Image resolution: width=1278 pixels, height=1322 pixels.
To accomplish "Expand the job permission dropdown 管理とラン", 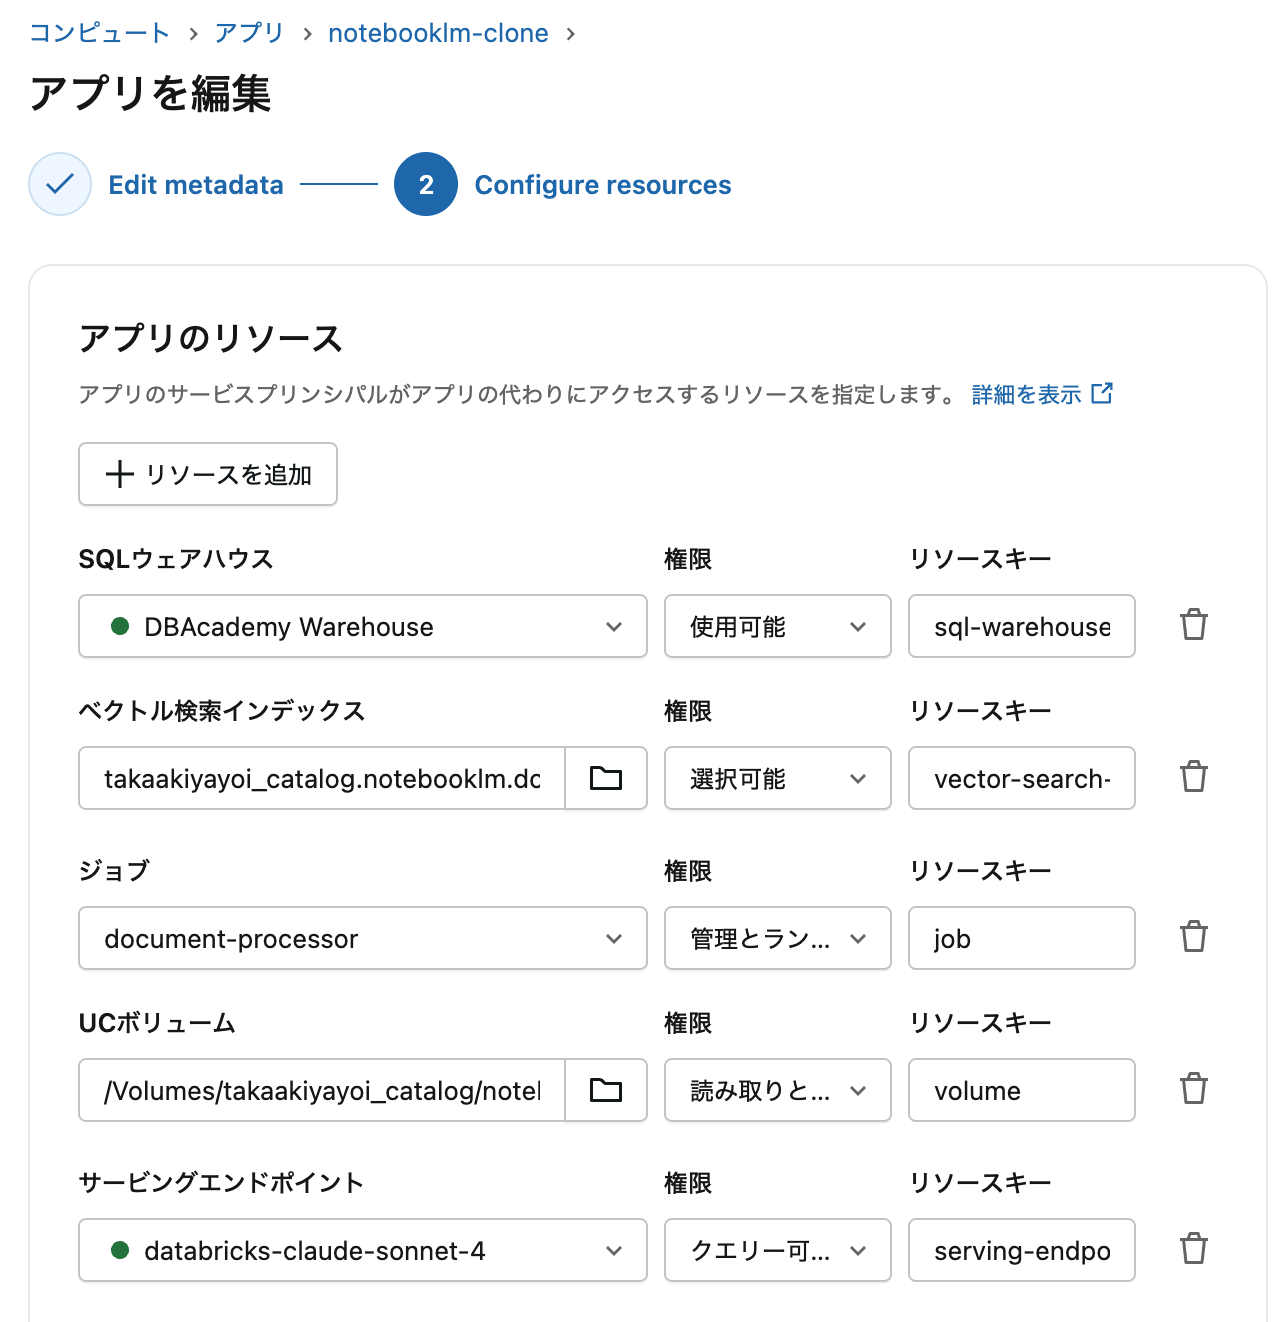I will 777,938.
